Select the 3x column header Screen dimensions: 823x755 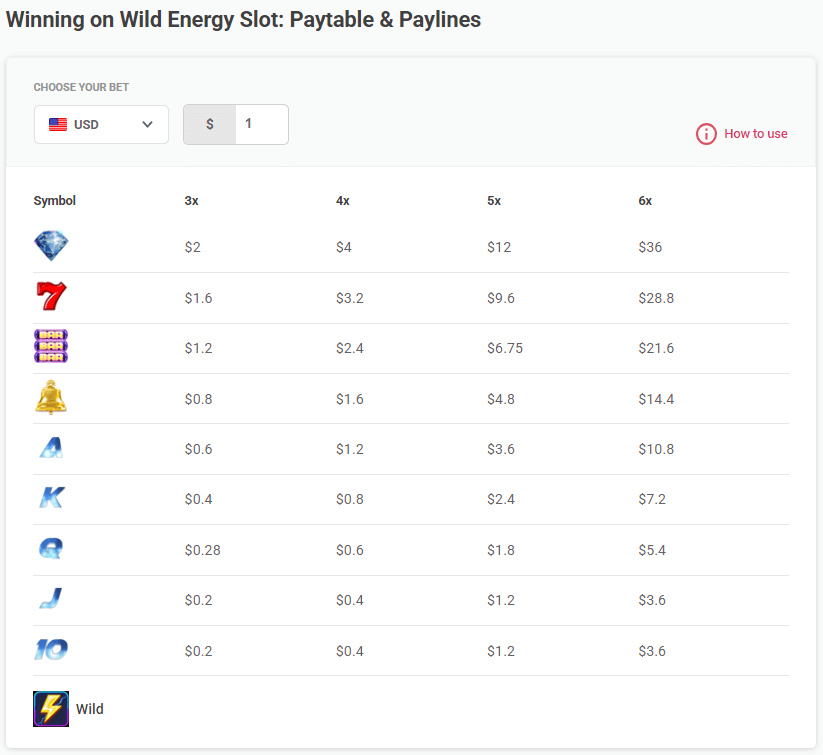(191, 200)
